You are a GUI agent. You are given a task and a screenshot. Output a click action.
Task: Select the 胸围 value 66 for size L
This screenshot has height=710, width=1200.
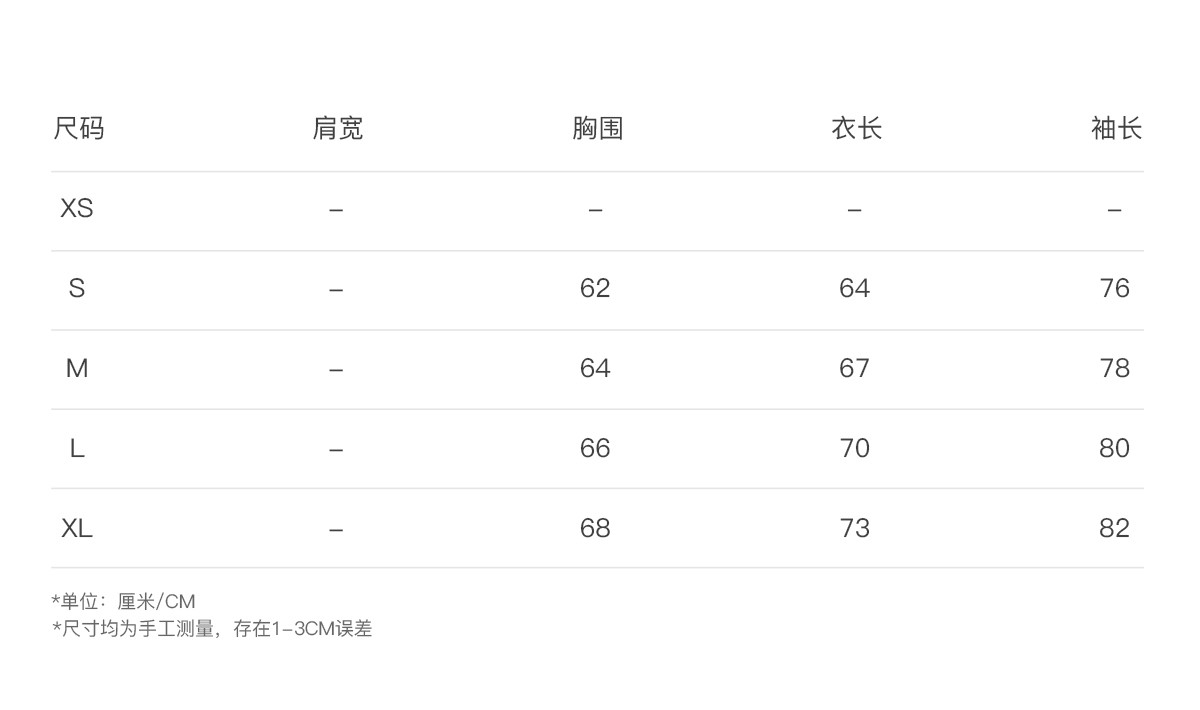(595, 449)
